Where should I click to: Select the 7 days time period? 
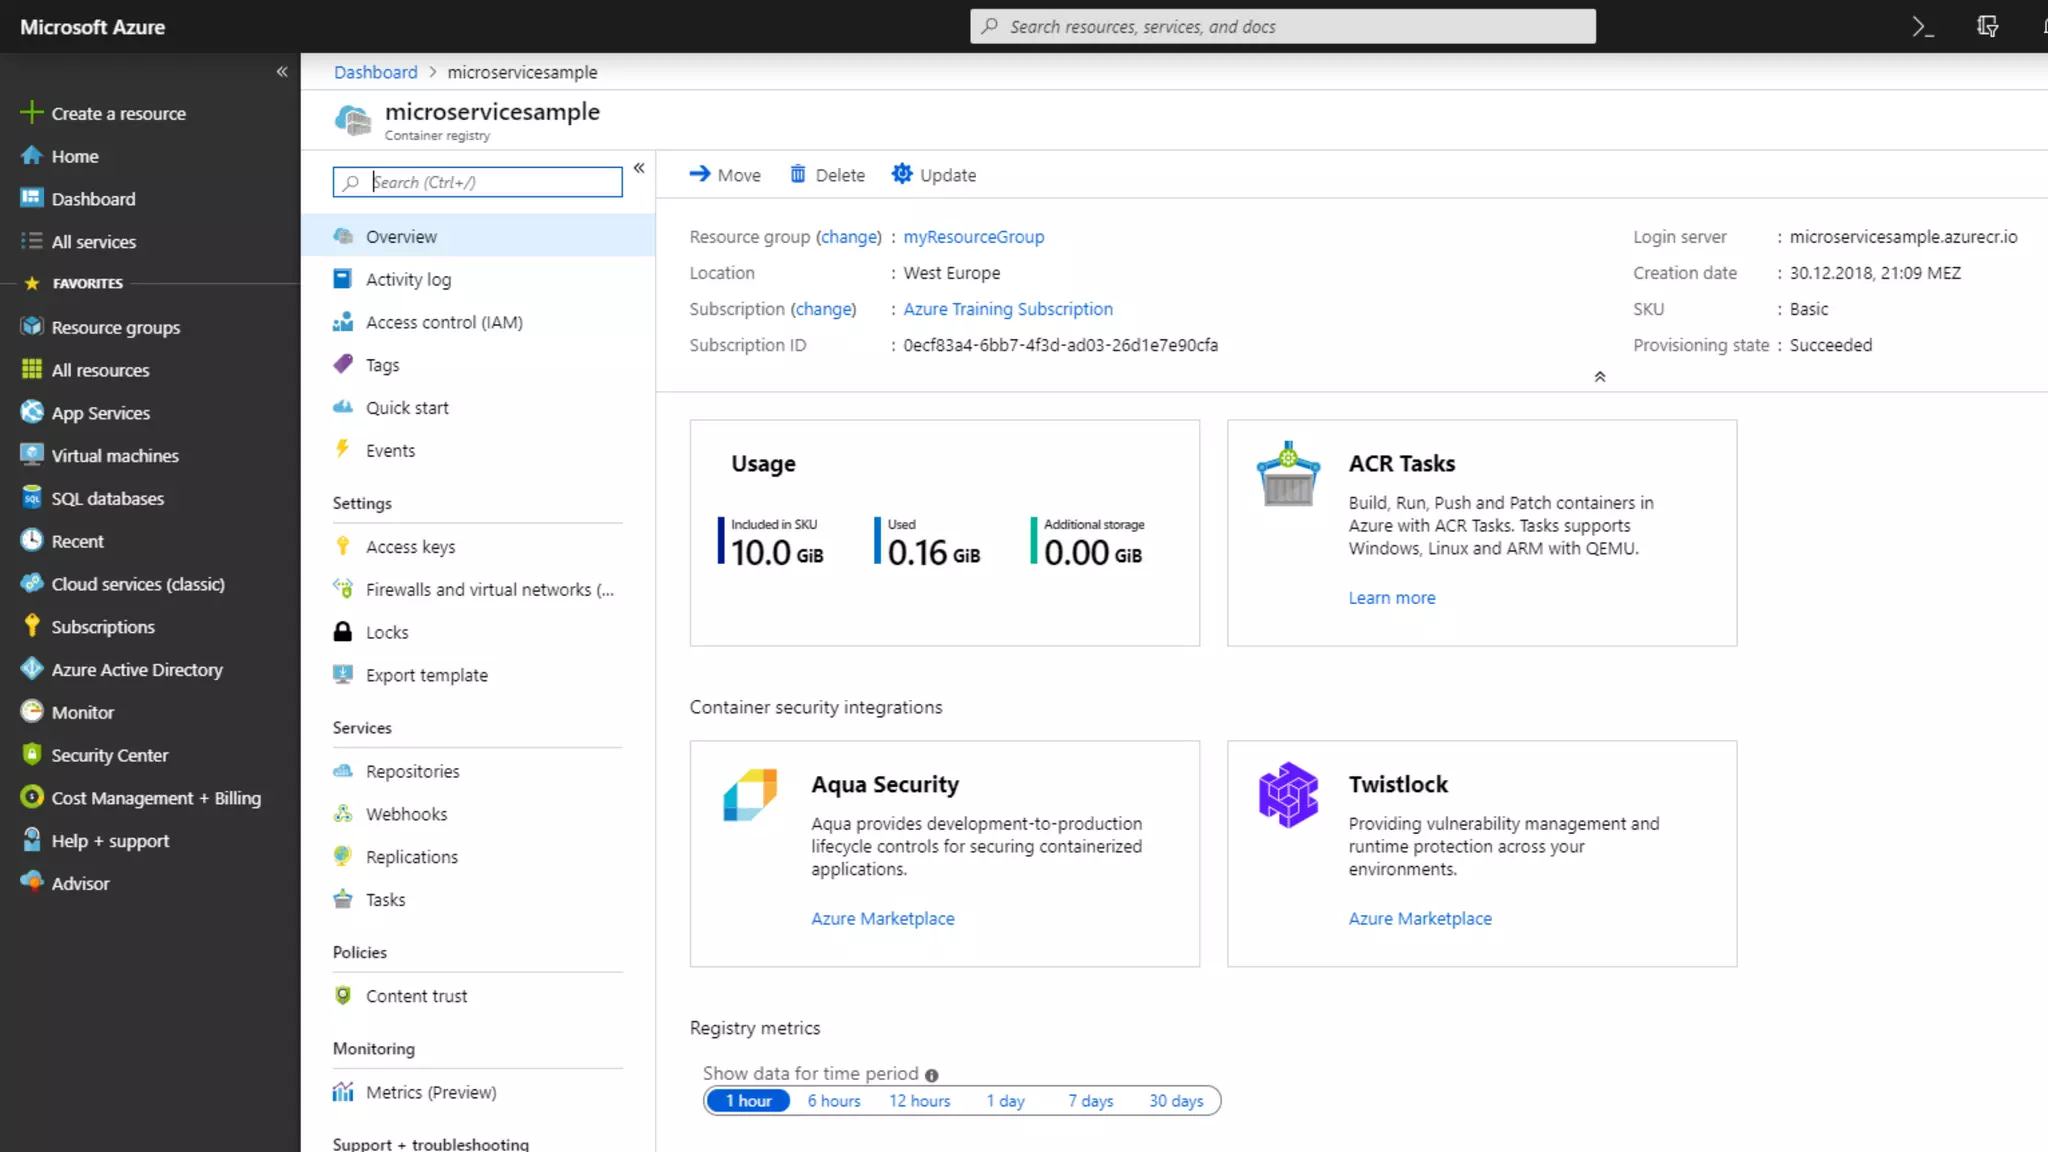click(1090, 1101)
